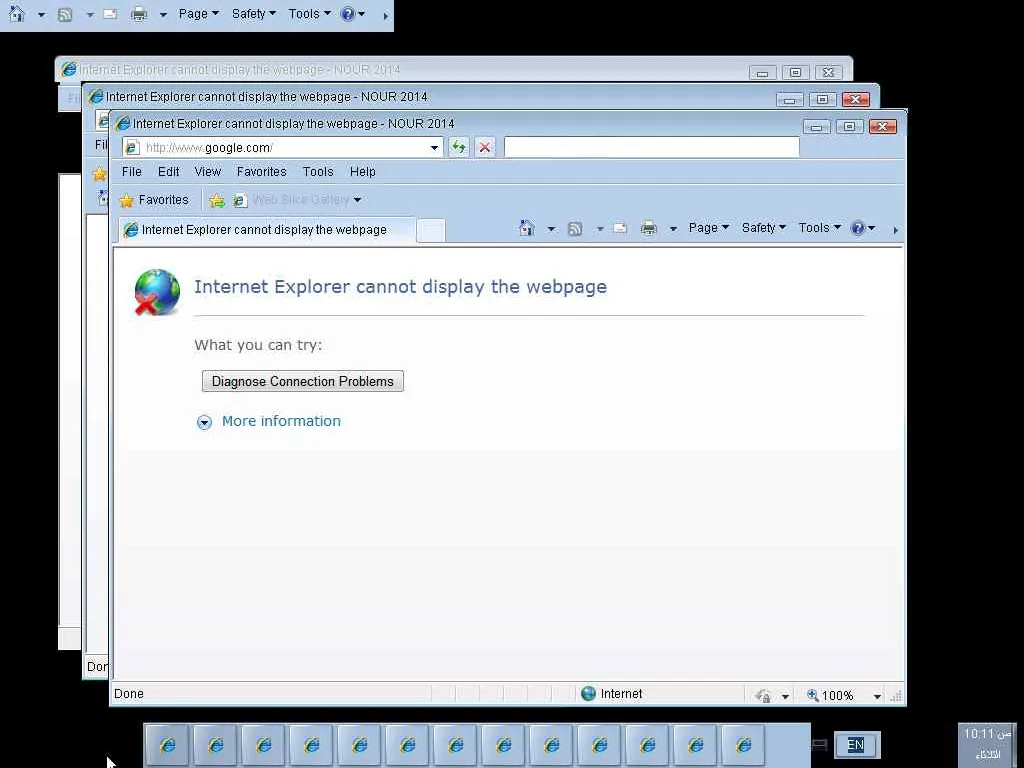This screenshot has width=1024, height=768.
Task: Open the Feeds dropdown arrow in front window
Action: 600,229
